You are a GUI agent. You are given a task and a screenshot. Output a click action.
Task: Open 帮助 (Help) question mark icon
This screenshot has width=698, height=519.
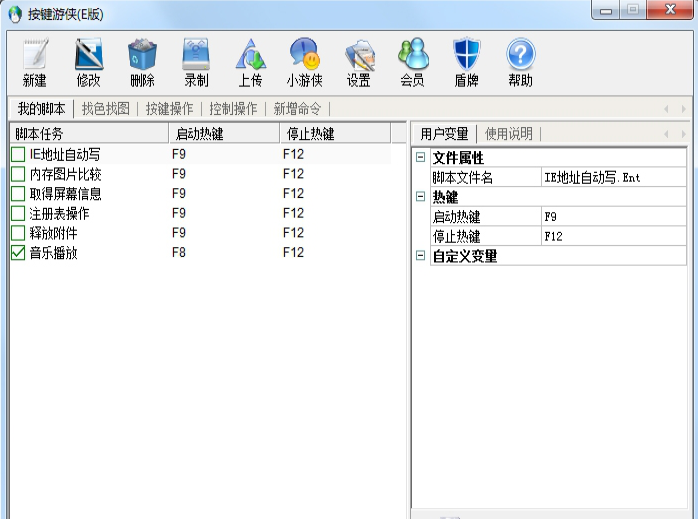point(520,54)
